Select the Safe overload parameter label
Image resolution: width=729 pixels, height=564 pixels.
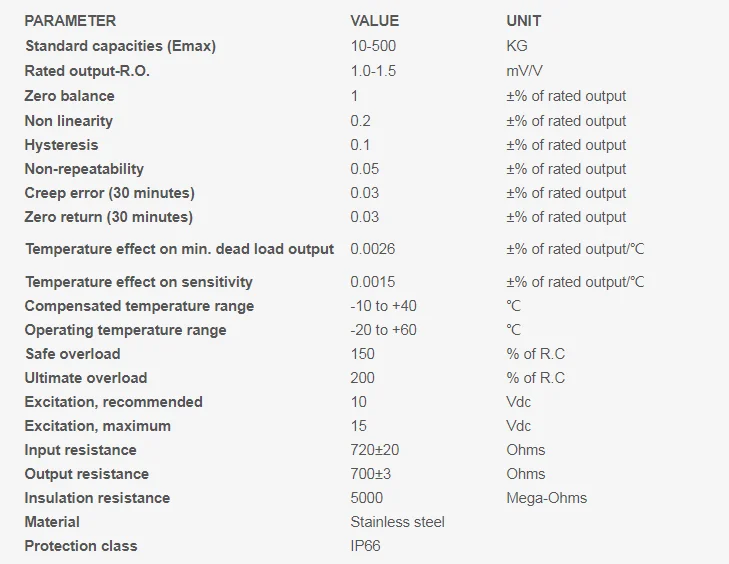pos(73,354)
